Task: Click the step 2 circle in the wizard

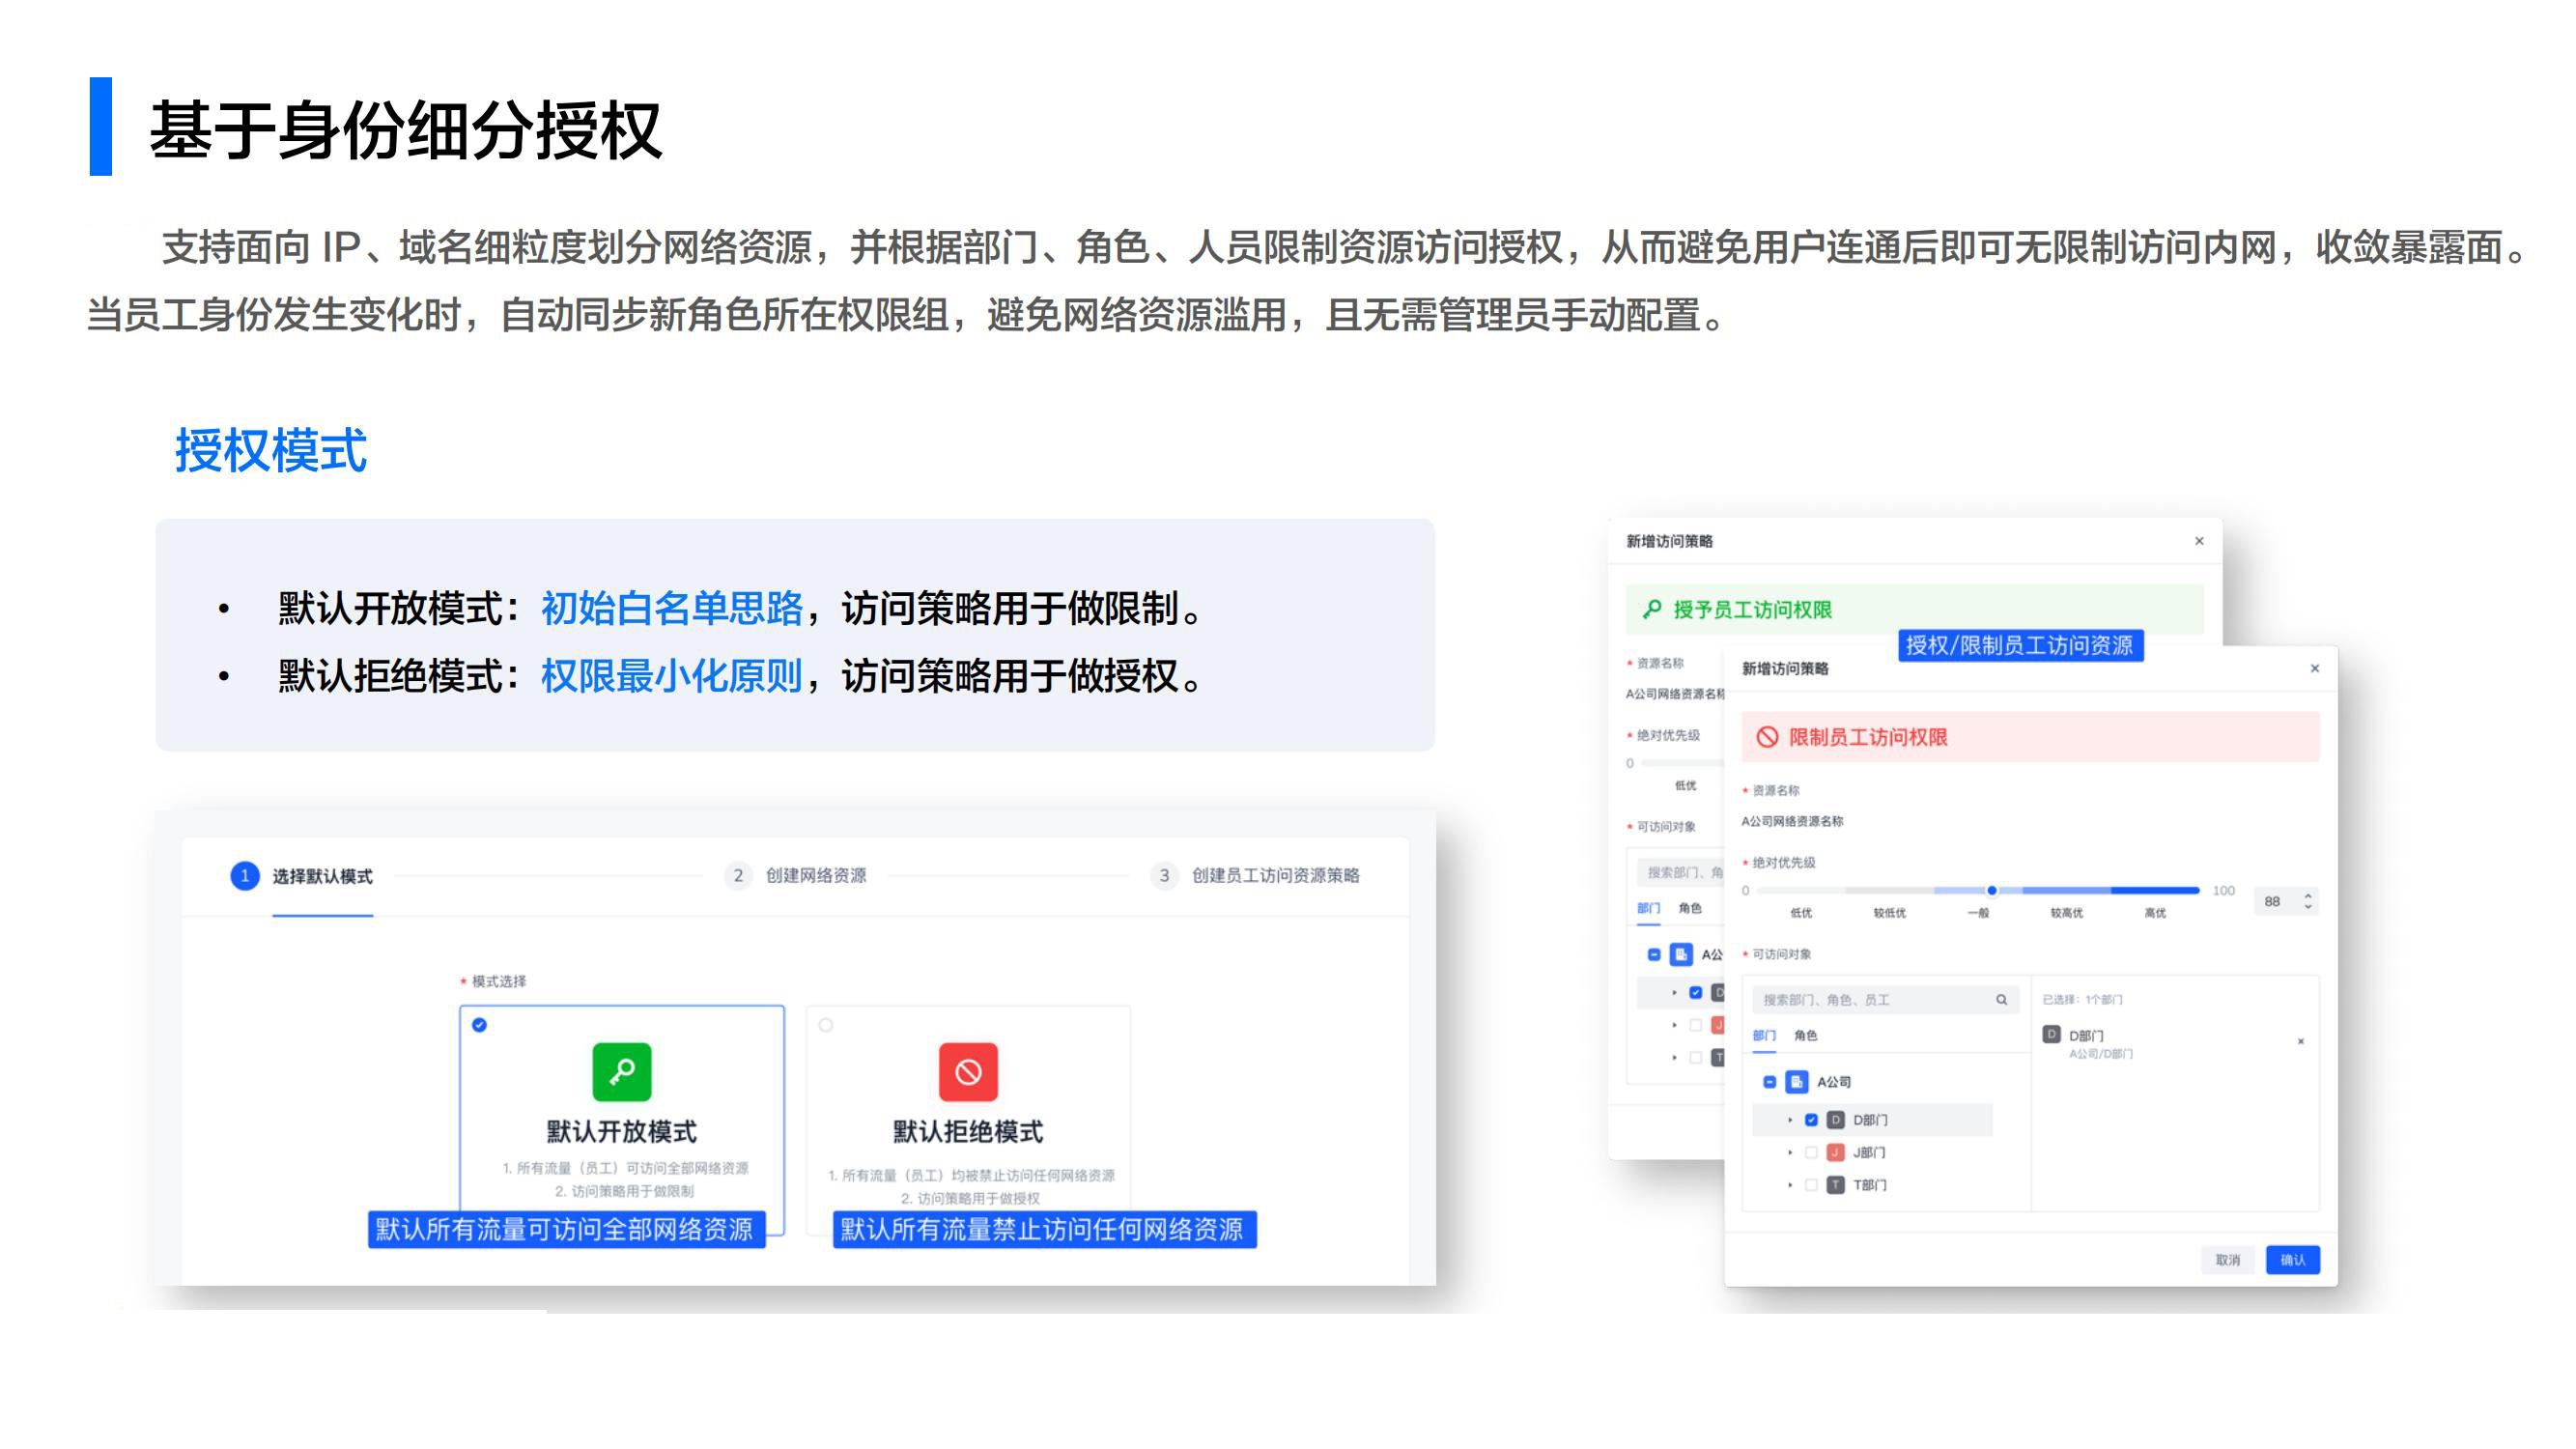Action: coord(738,875)
